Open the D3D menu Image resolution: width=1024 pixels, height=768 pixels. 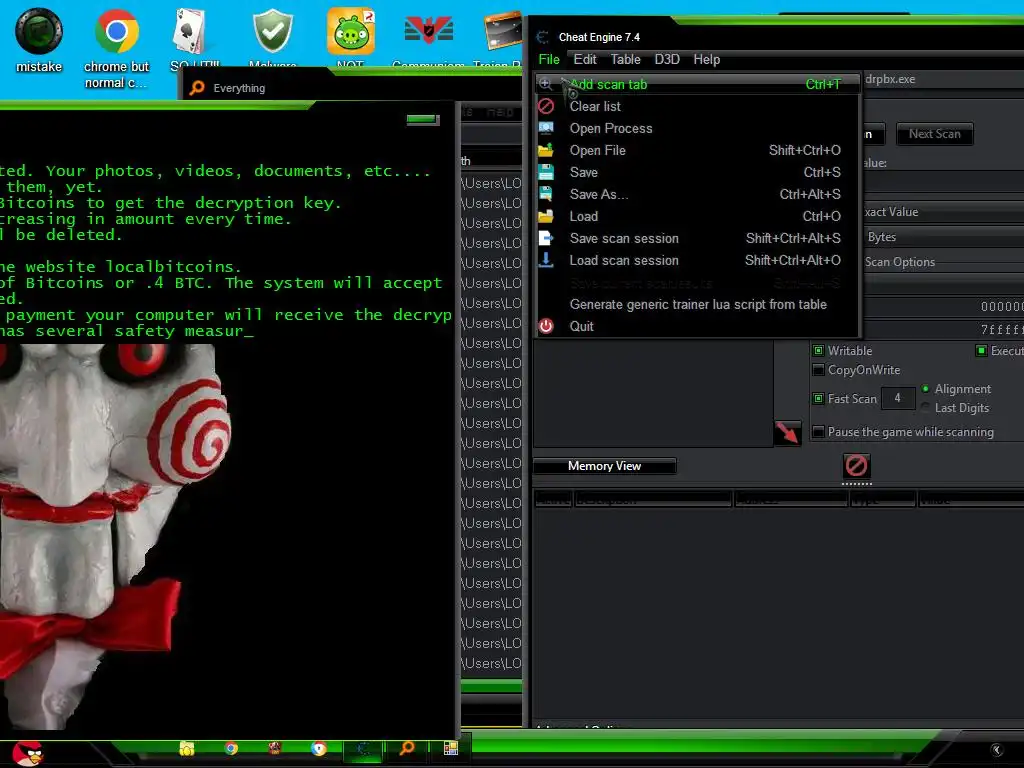(x=667, y=59)
